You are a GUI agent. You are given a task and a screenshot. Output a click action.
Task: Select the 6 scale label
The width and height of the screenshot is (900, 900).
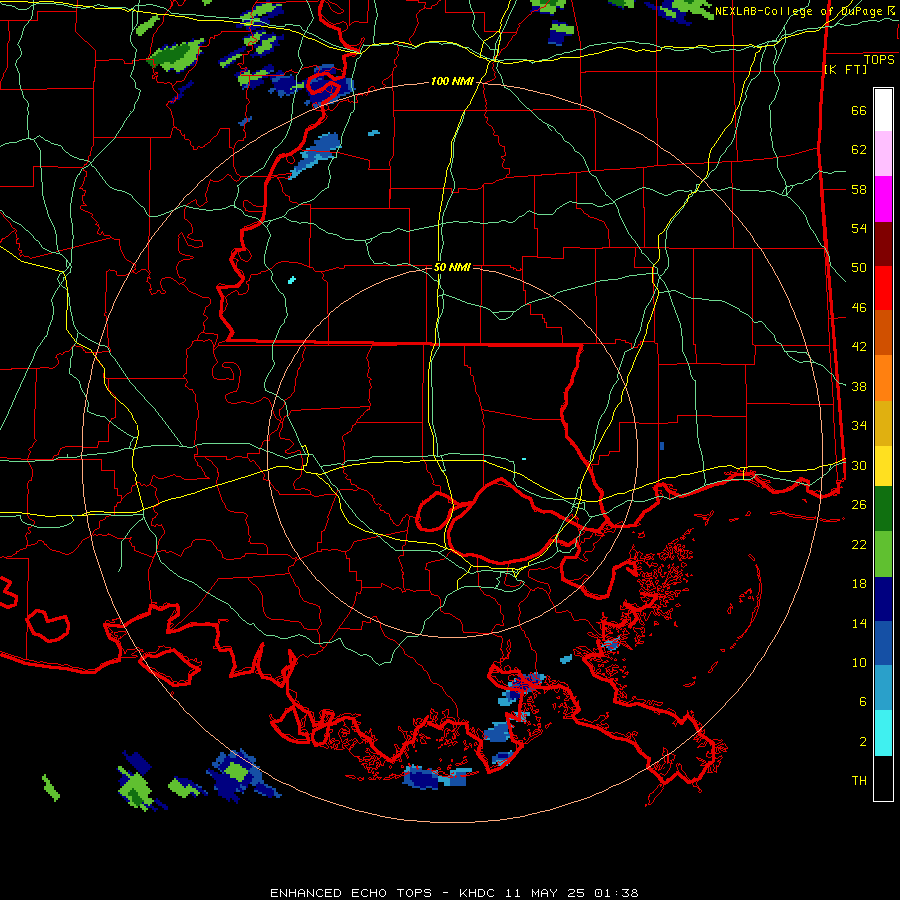click(x=863, y=702)
